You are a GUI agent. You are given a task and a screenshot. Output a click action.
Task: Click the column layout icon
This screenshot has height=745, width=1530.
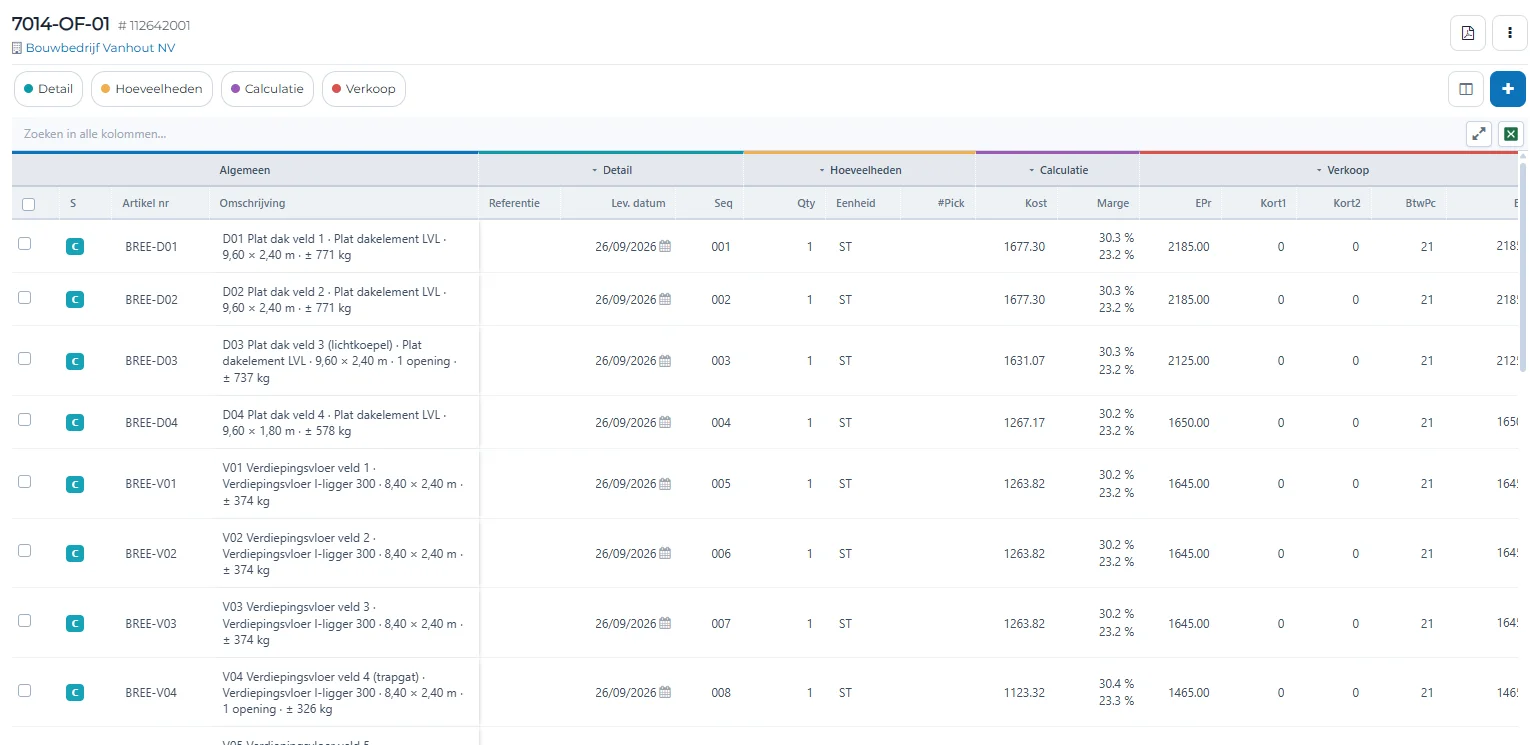click(x=1466, y=89)
